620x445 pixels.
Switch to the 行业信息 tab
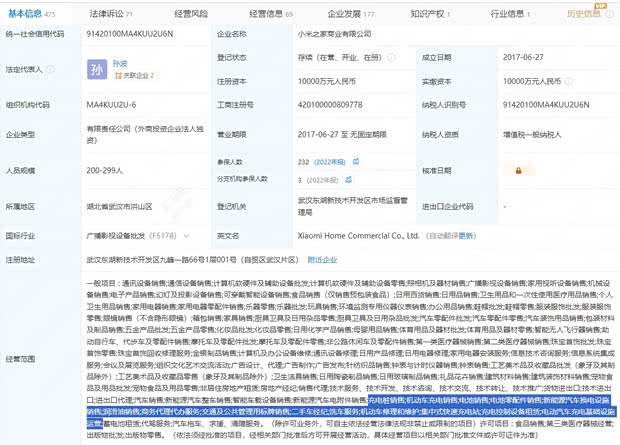pyautogui.click(x=508, y=13)
